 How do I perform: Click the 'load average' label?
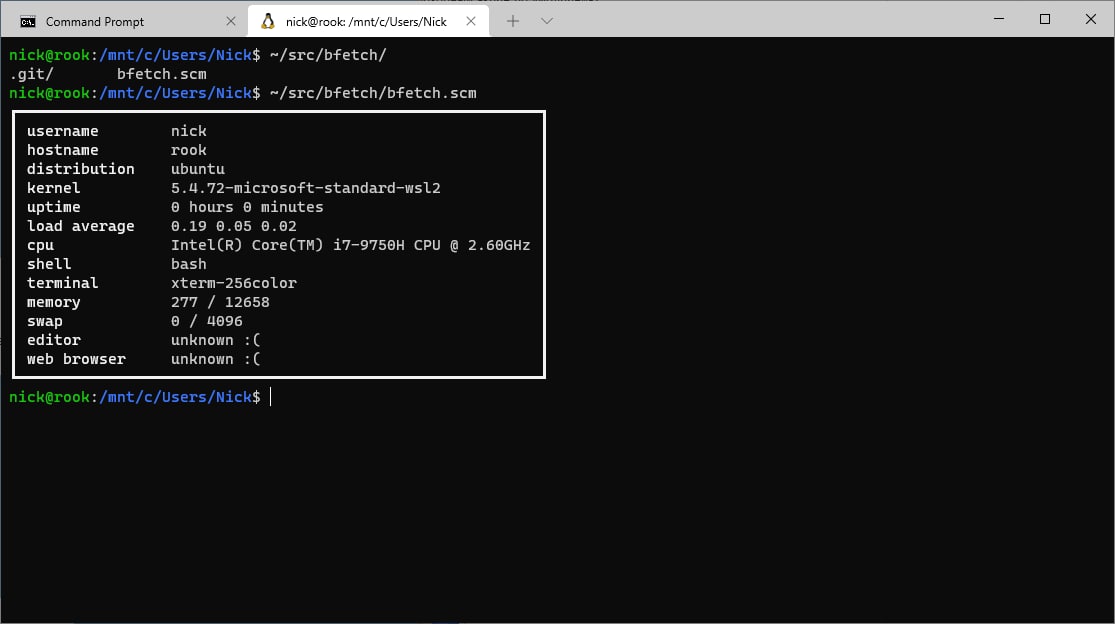click(x=80, y=226)
